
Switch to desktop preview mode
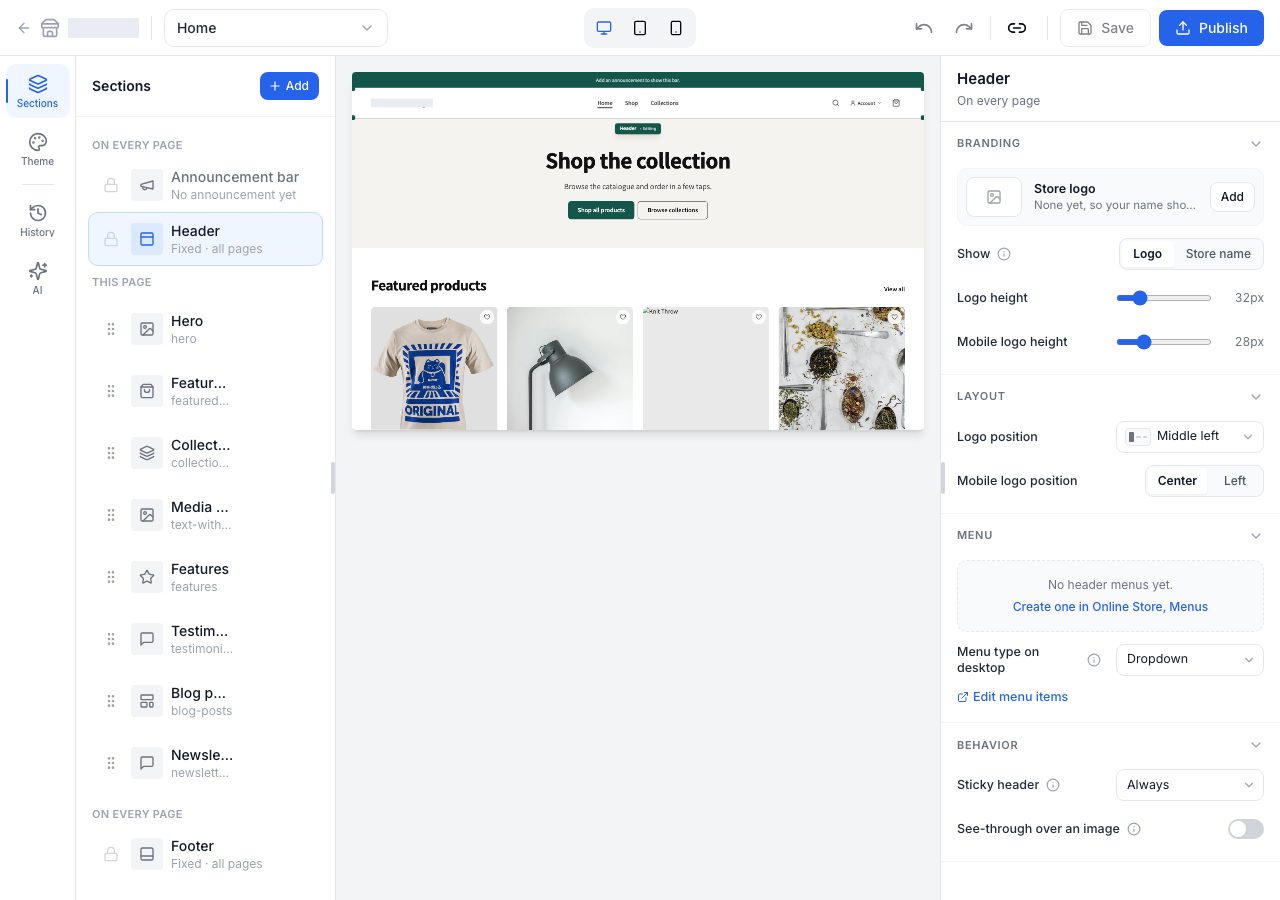(x=604, y=28)
